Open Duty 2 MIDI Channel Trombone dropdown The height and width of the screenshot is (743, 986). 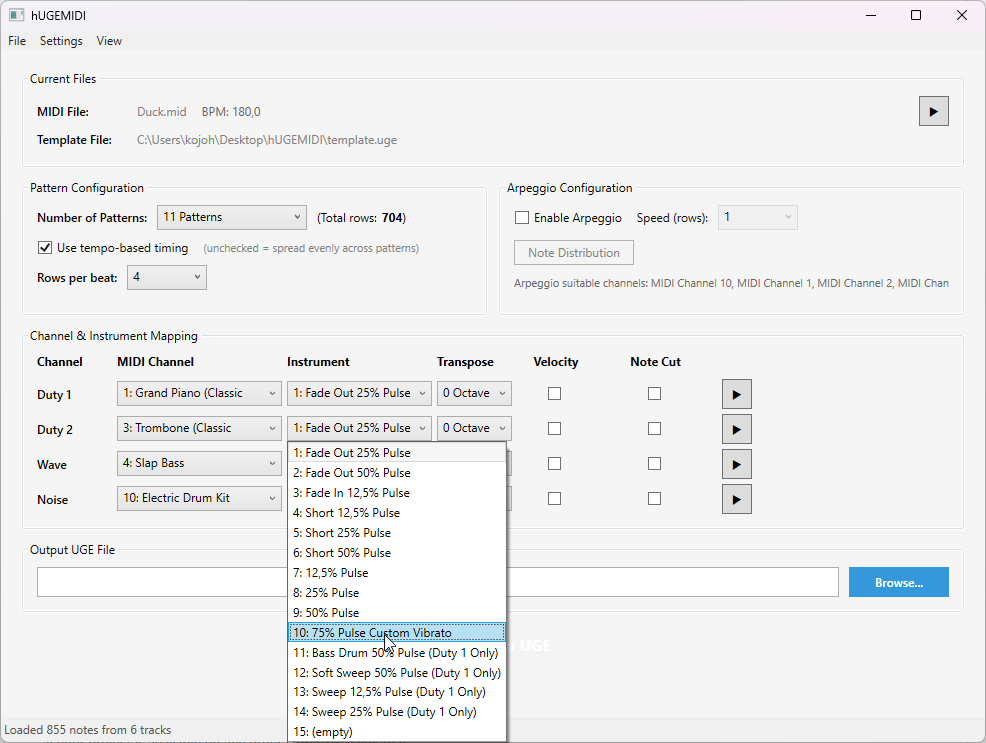(199, 429)
